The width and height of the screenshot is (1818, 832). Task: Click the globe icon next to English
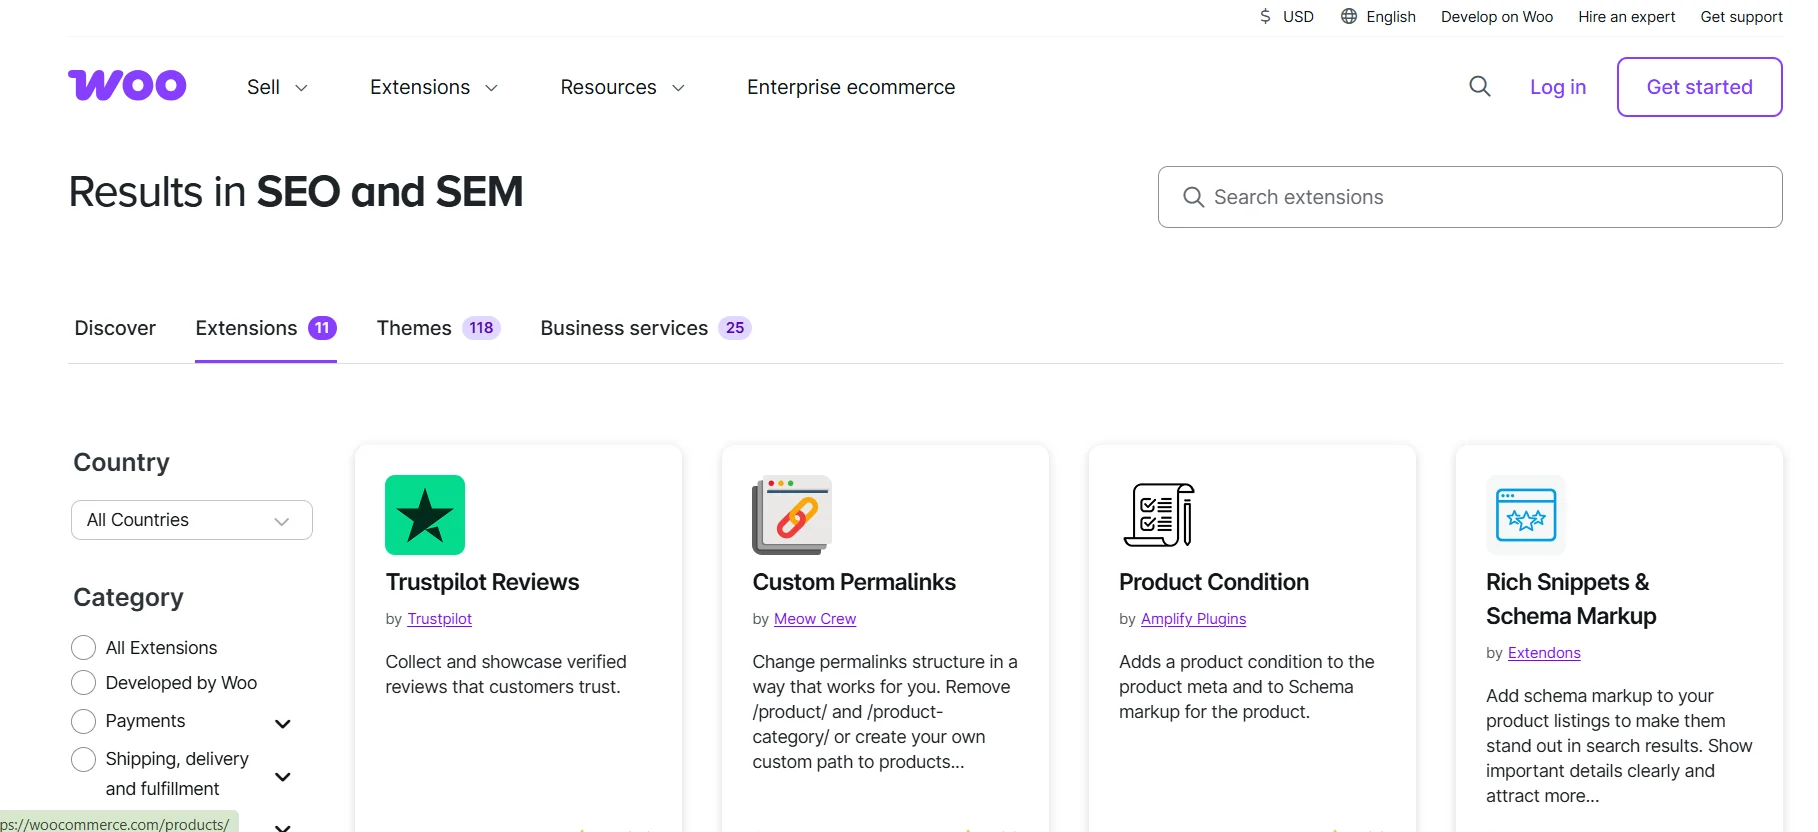click(1349, 16)
